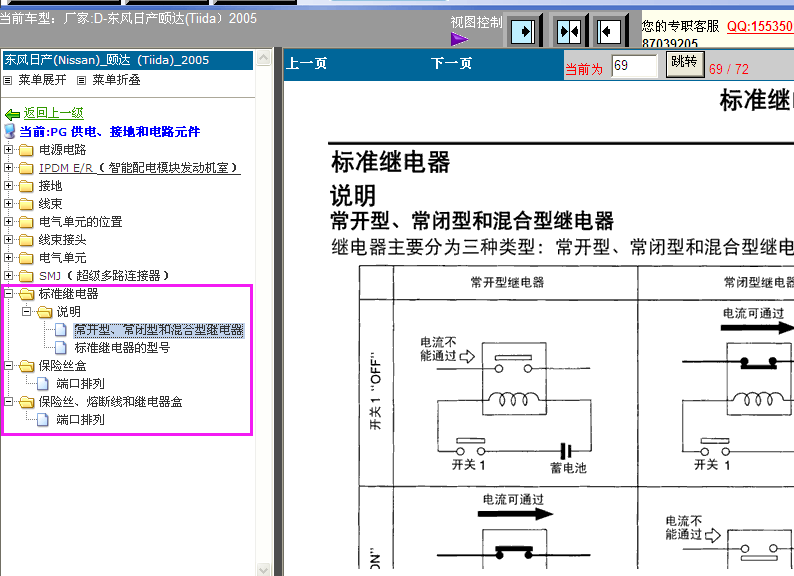This screenshot has height=576, width=794.
Task: Click the collapse-left view control icon
Action: [608, 31]
